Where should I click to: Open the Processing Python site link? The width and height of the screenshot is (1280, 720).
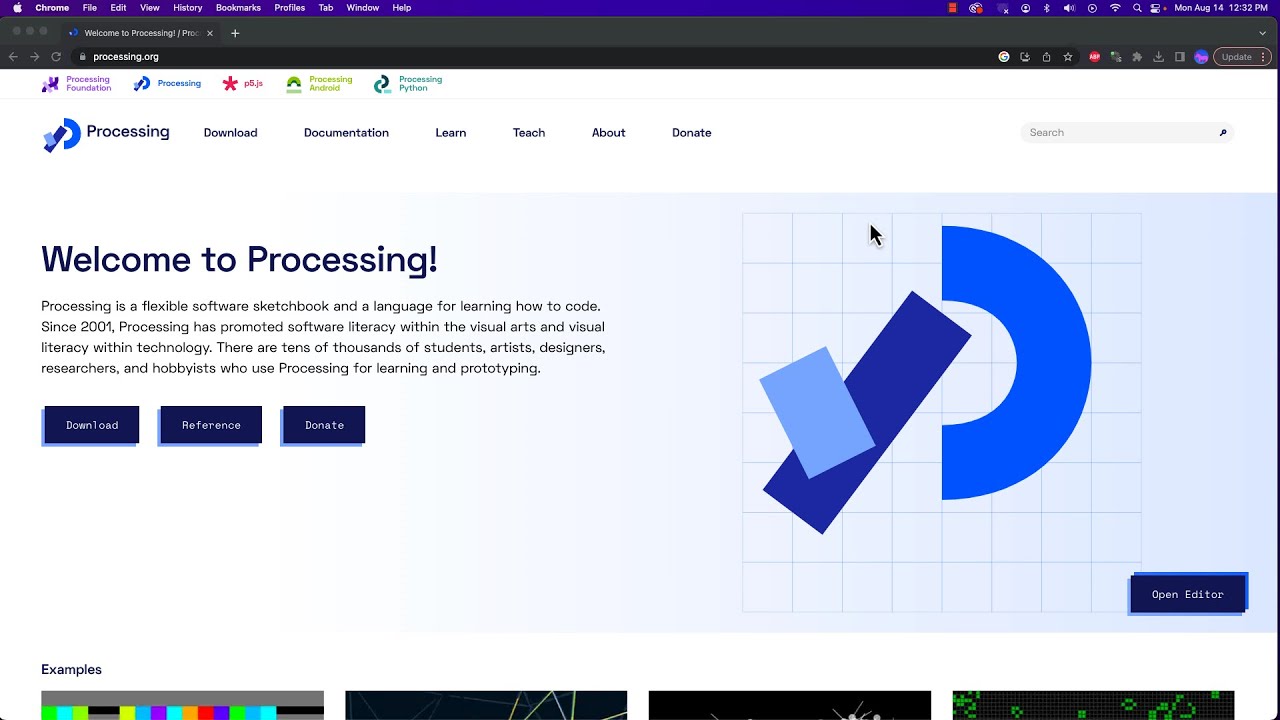coord(408,84)
